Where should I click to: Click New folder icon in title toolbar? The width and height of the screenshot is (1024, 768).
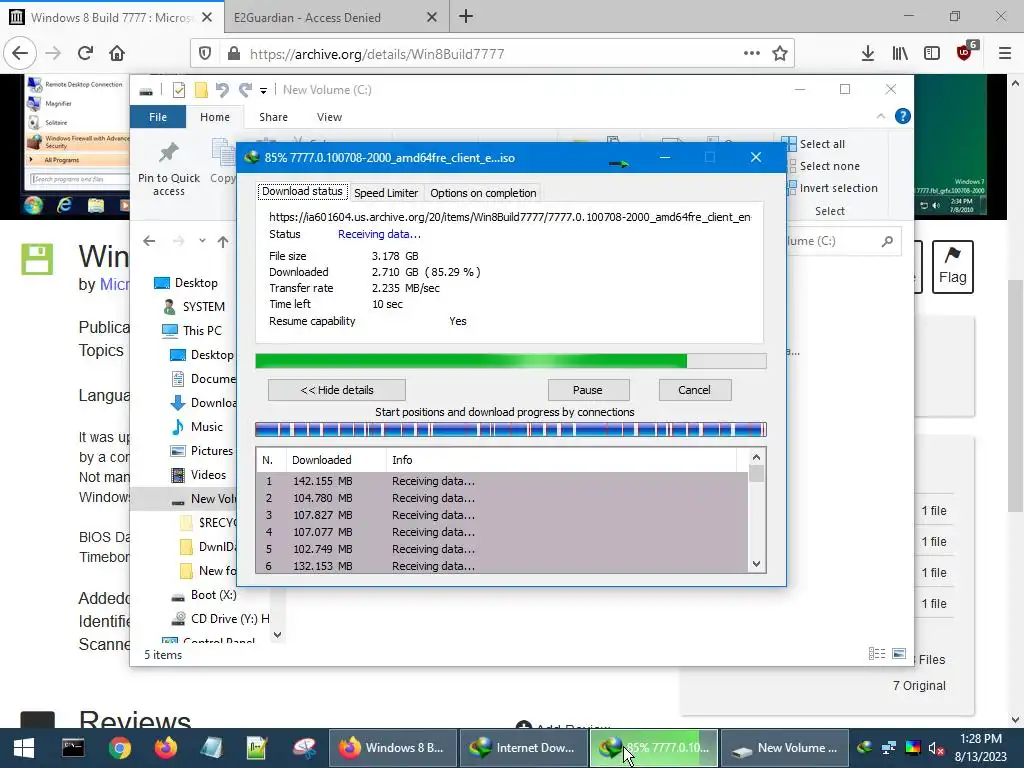click(x=201, y=89)
